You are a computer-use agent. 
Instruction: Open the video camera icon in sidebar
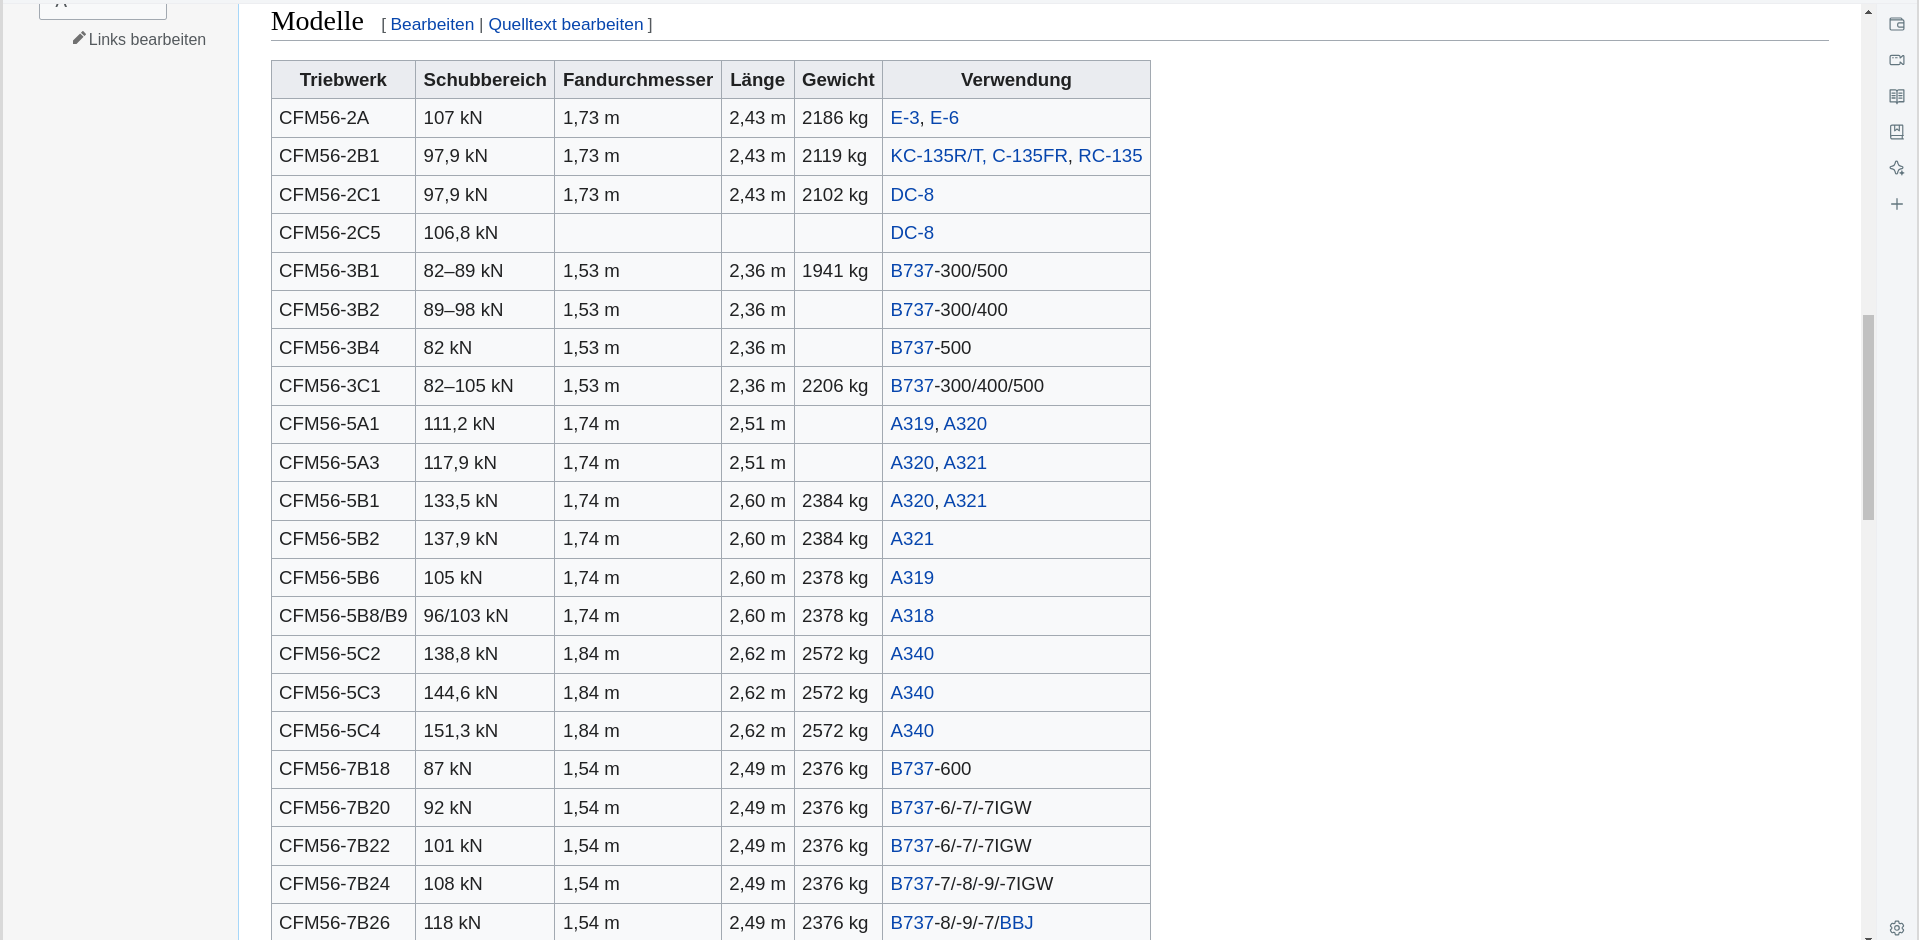[1896, 60]
